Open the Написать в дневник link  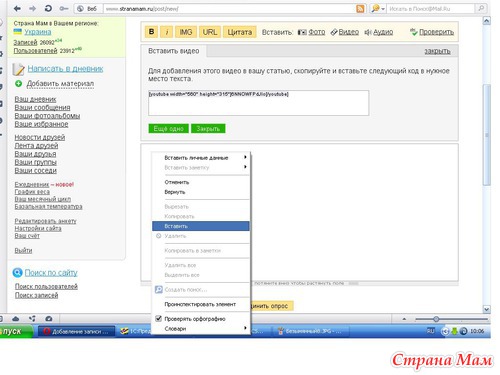(65, 69)
